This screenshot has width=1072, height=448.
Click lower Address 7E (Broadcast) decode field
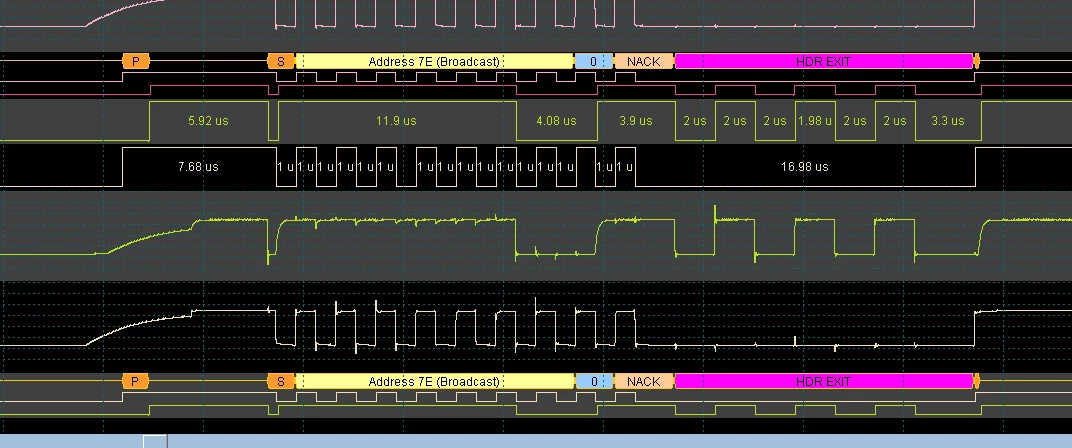(x=434, y=382)
